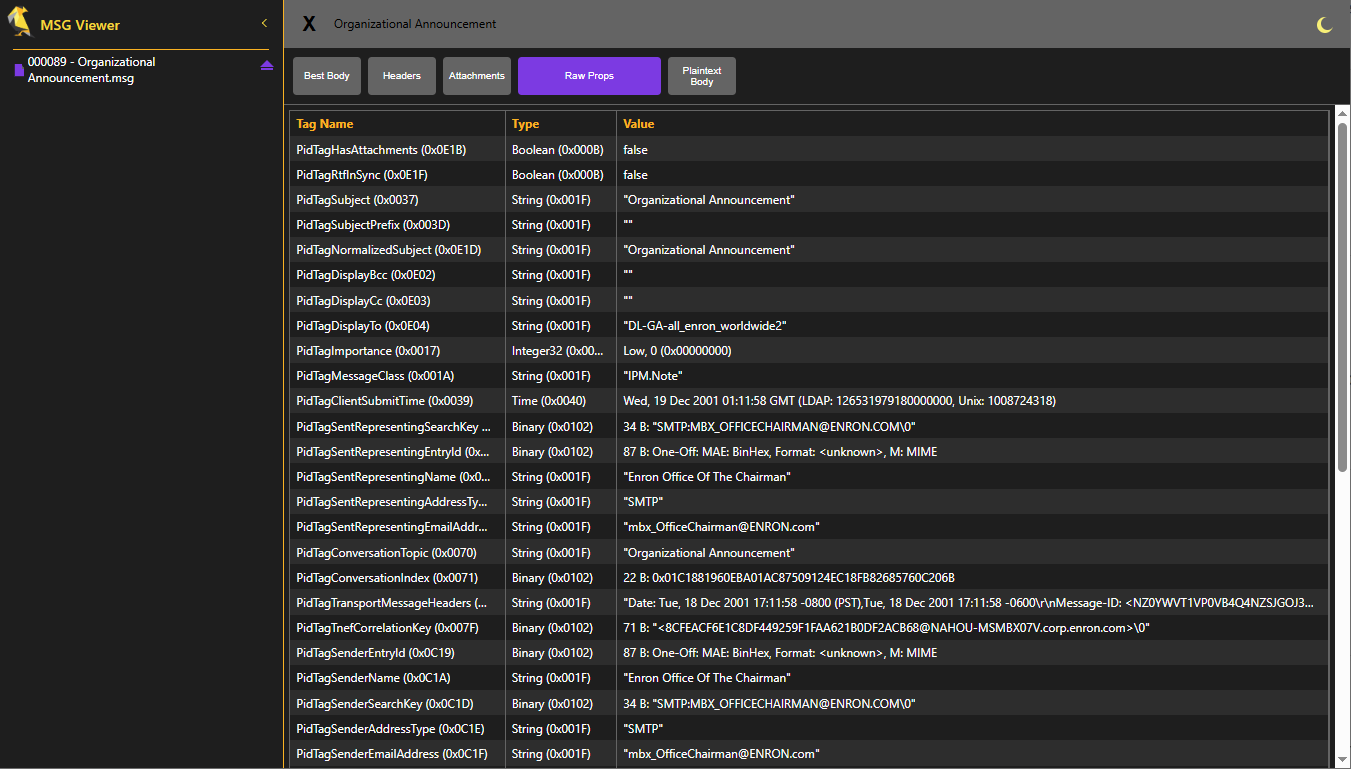Open the Best Body tab
This screenshot has height=769, width=1351.
327,76
